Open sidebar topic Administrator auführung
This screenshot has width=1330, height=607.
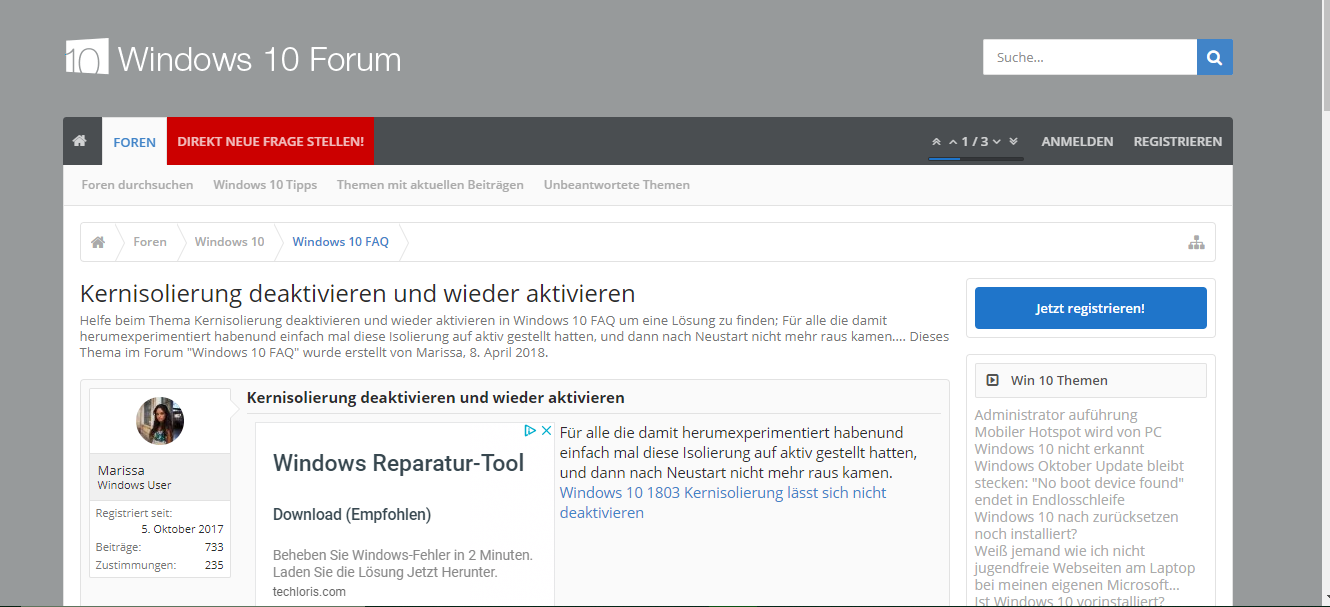coord(1056,415)
